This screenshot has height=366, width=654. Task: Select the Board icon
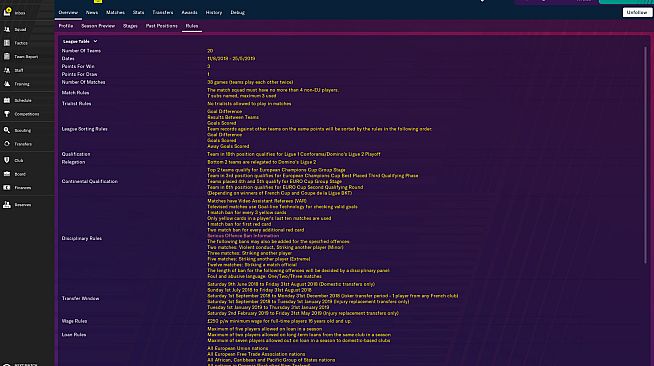7,174
